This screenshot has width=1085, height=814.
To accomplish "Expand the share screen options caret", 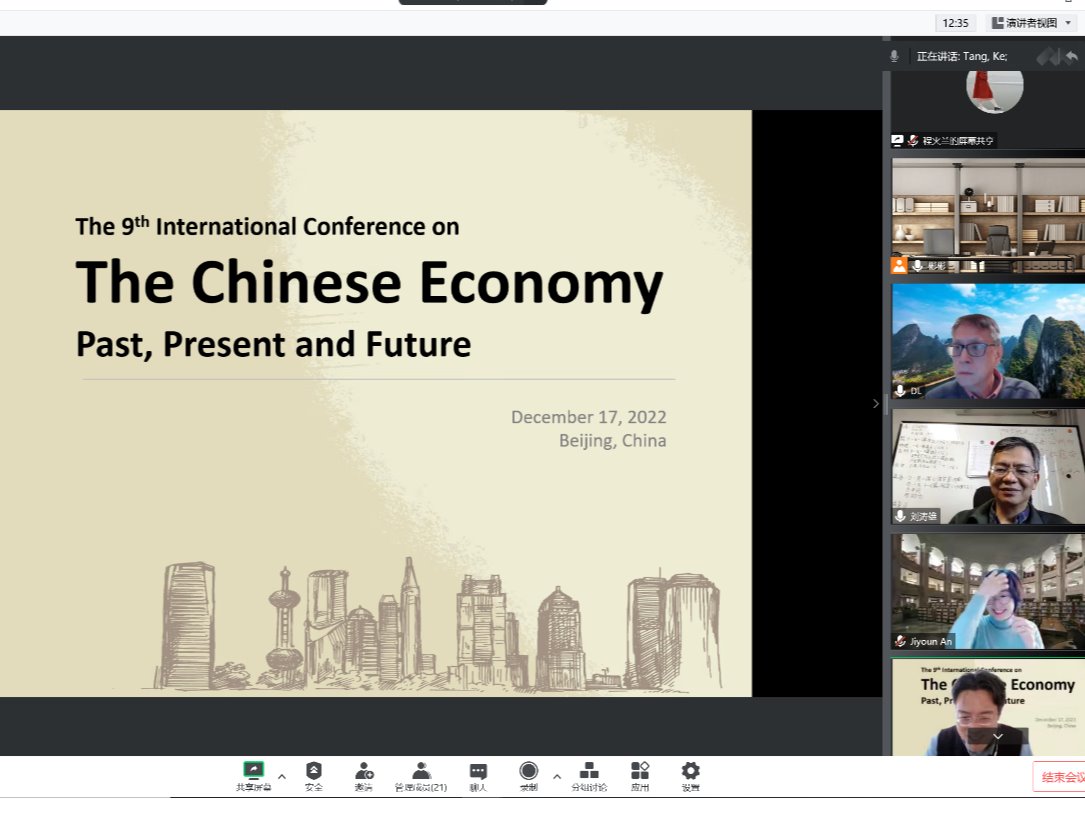I will (x=282, y=777).
